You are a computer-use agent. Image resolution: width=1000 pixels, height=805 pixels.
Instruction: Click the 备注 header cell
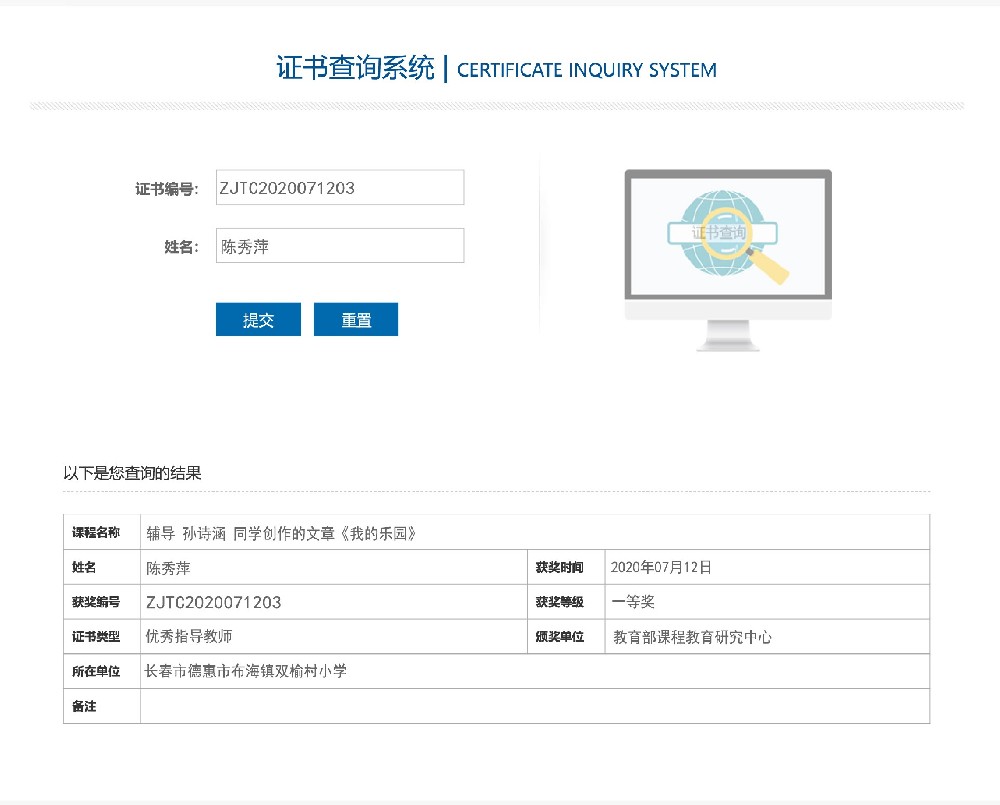click(102, 706)
